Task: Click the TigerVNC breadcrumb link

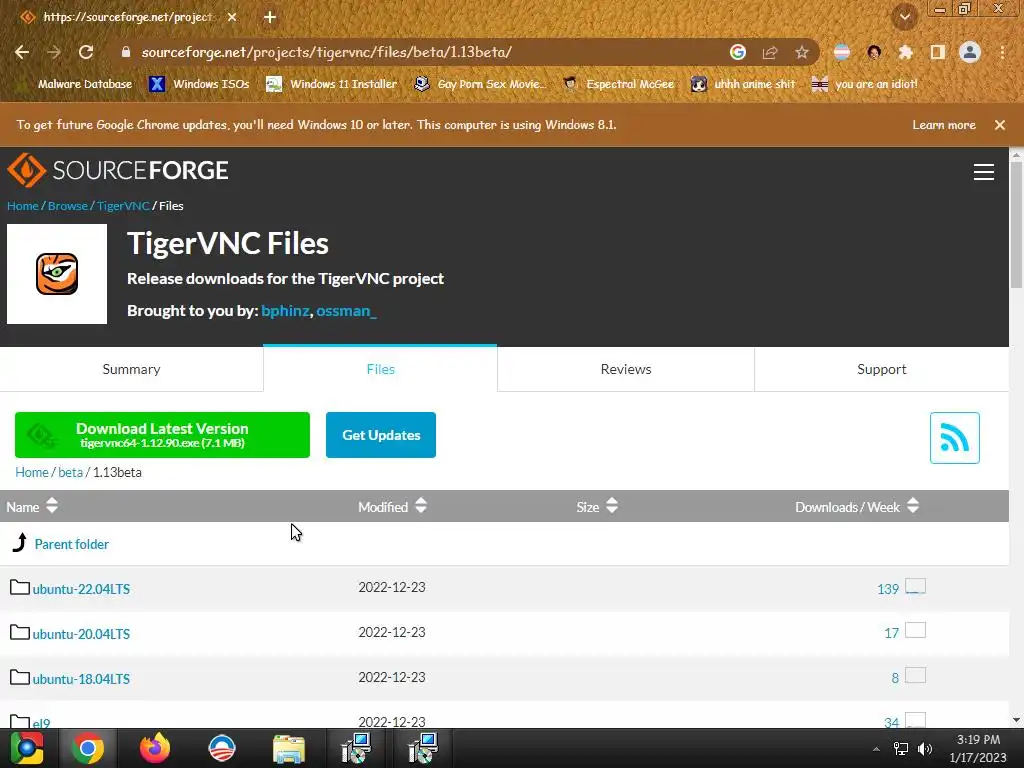Action: (123, 206)
